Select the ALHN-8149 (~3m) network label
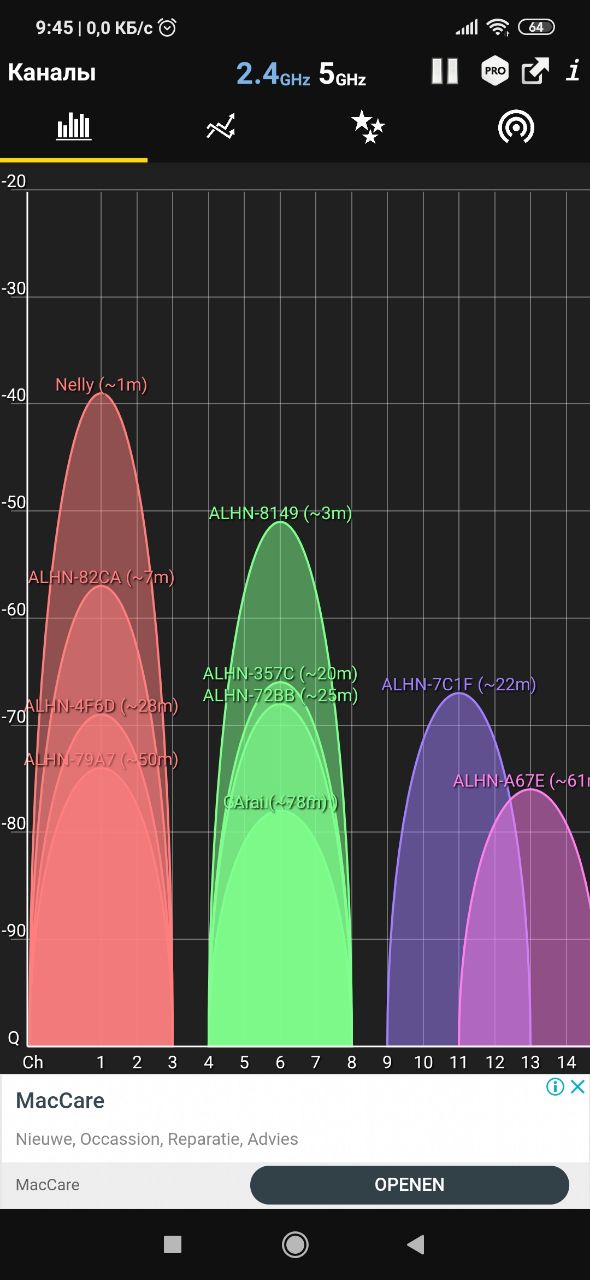The width and height of the screenshot is (590, 1280). (280, 513)
